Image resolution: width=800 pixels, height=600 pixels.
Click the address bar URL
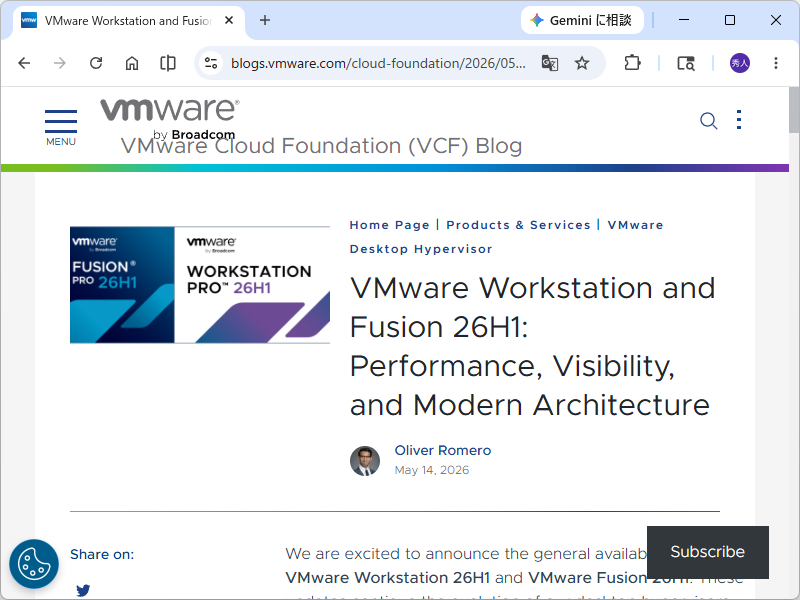(x=378, y=63)
